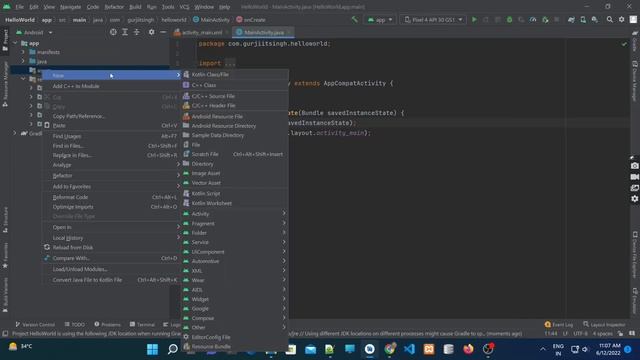
Task: Select C++ Class from New submenu
Action: coord(235,85)
